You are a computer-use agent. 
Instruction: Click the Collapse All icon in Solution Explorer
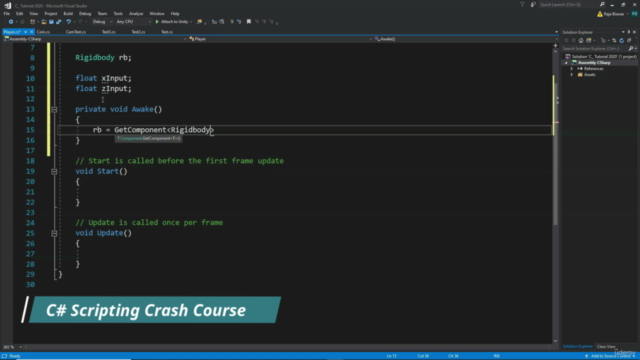point(629,40)
